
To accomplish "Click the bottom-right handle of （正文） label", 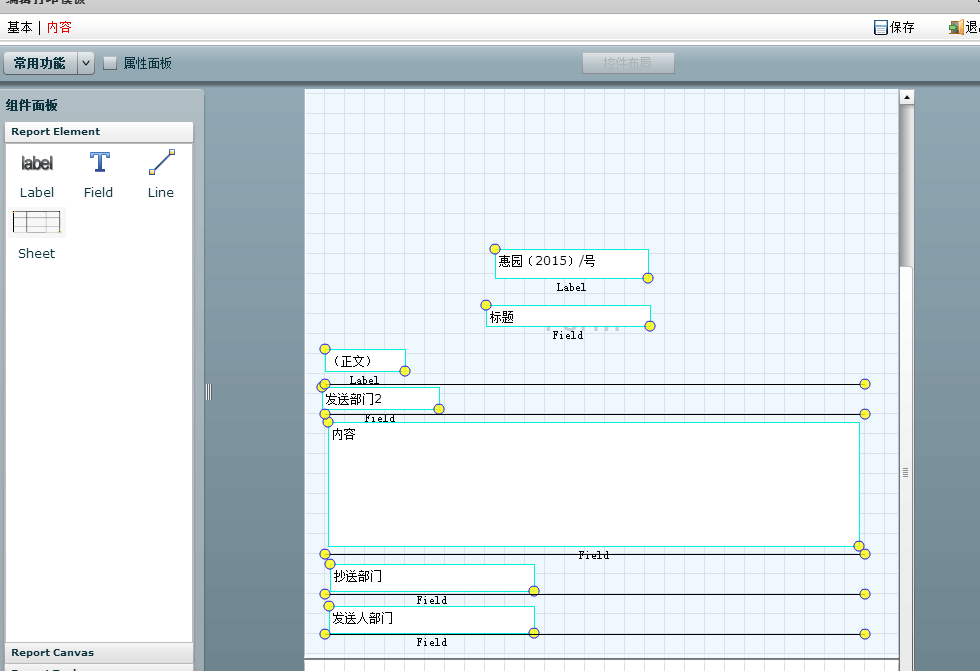I will 405,371.
